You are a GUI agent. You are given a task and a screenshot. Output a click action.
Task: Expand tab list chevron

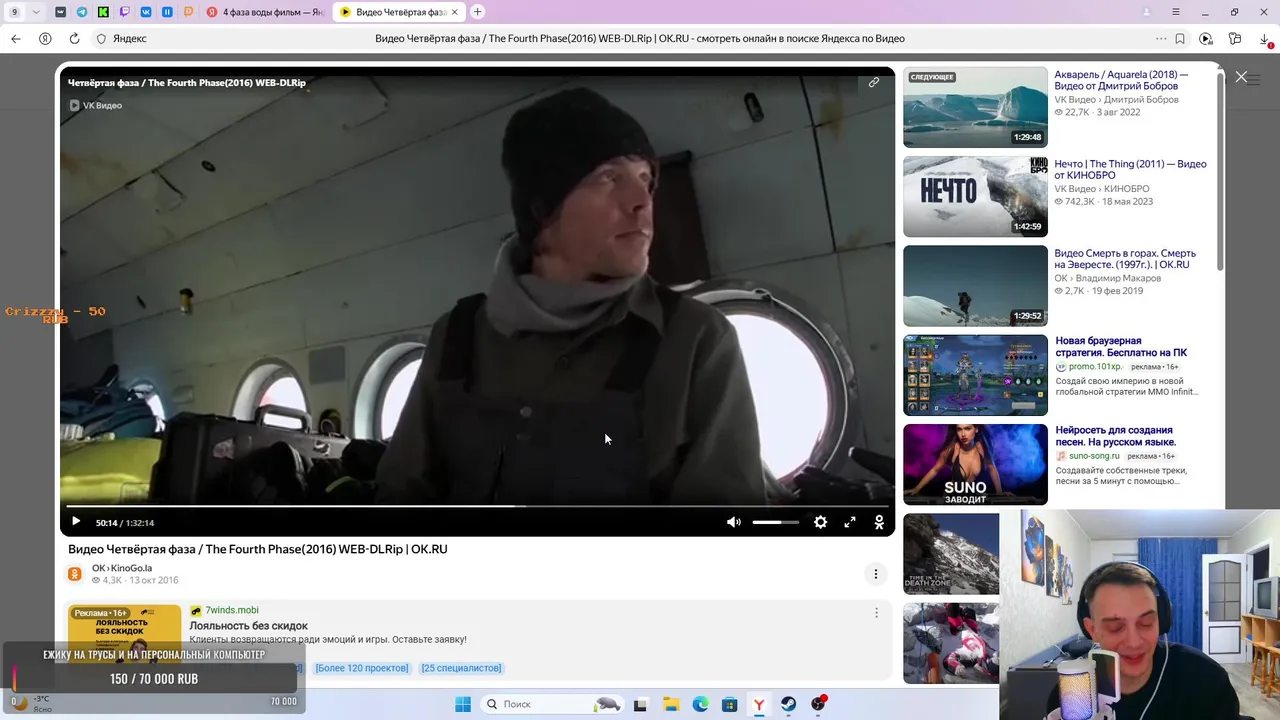point(37,12)
